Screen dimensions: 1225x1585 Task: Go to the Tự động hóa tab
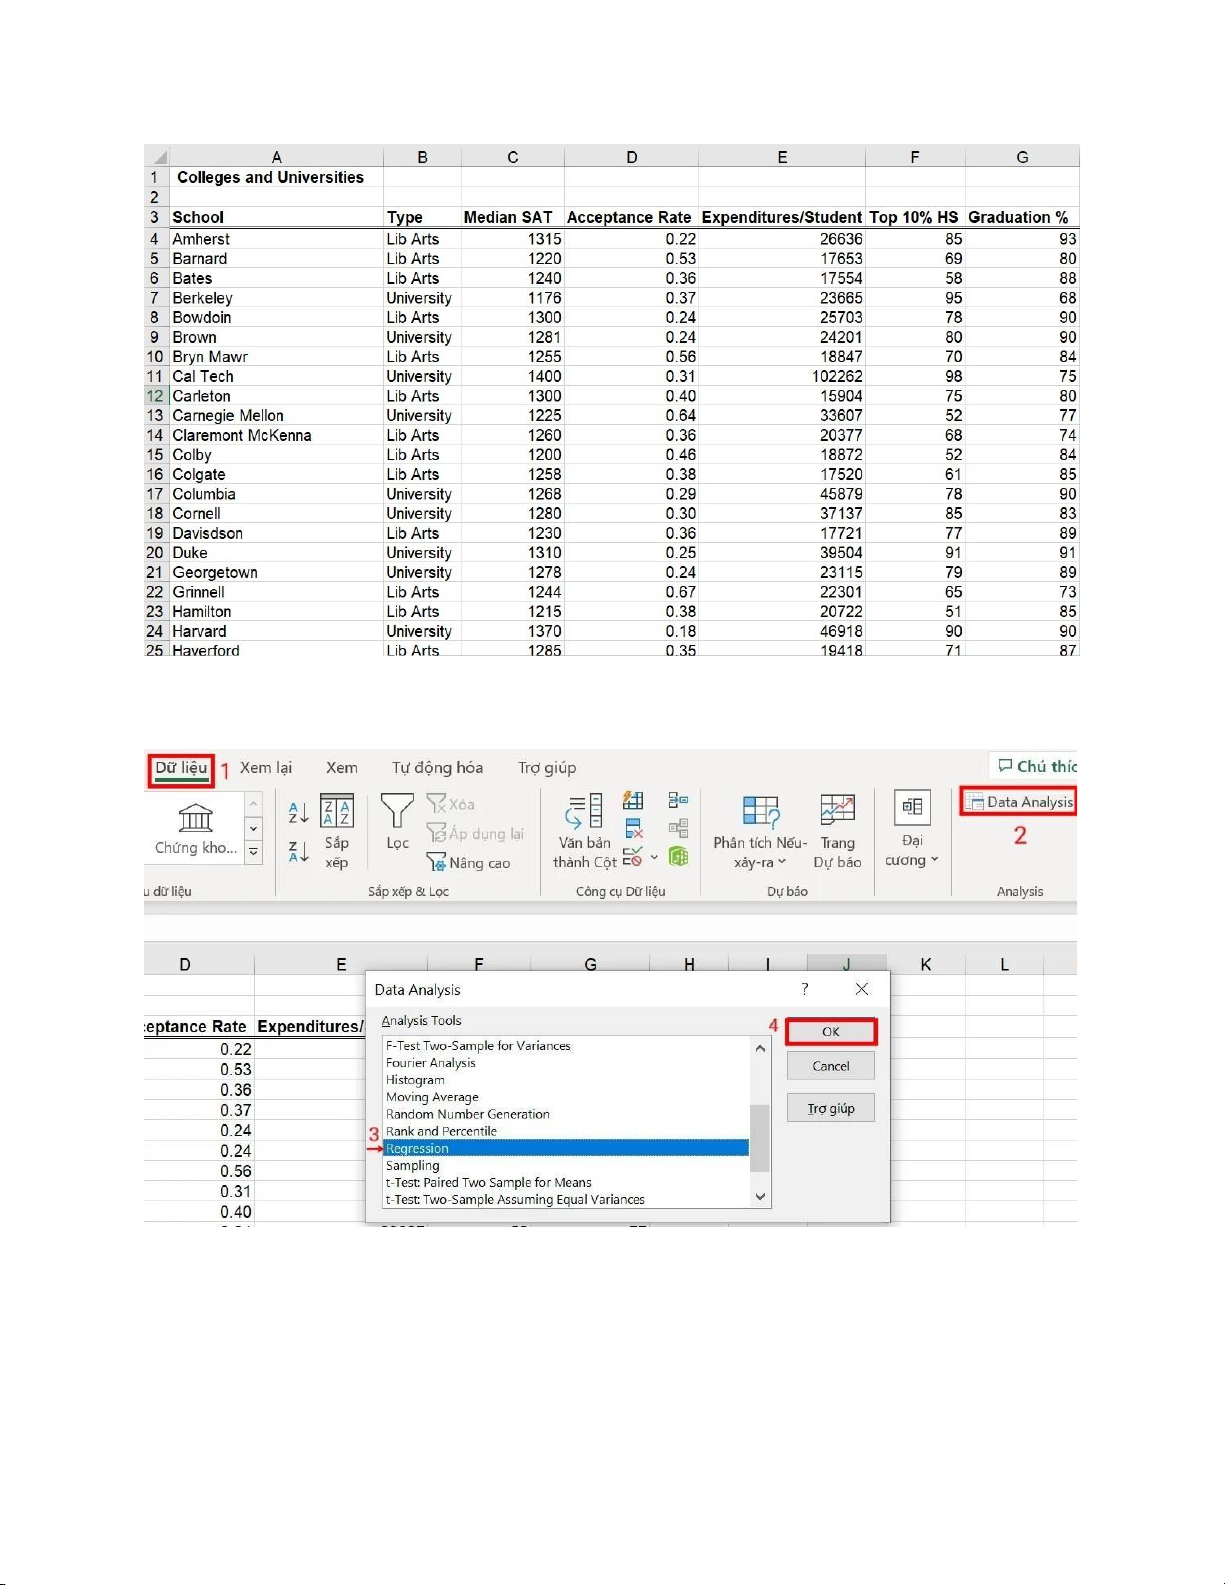coord(437,768)
